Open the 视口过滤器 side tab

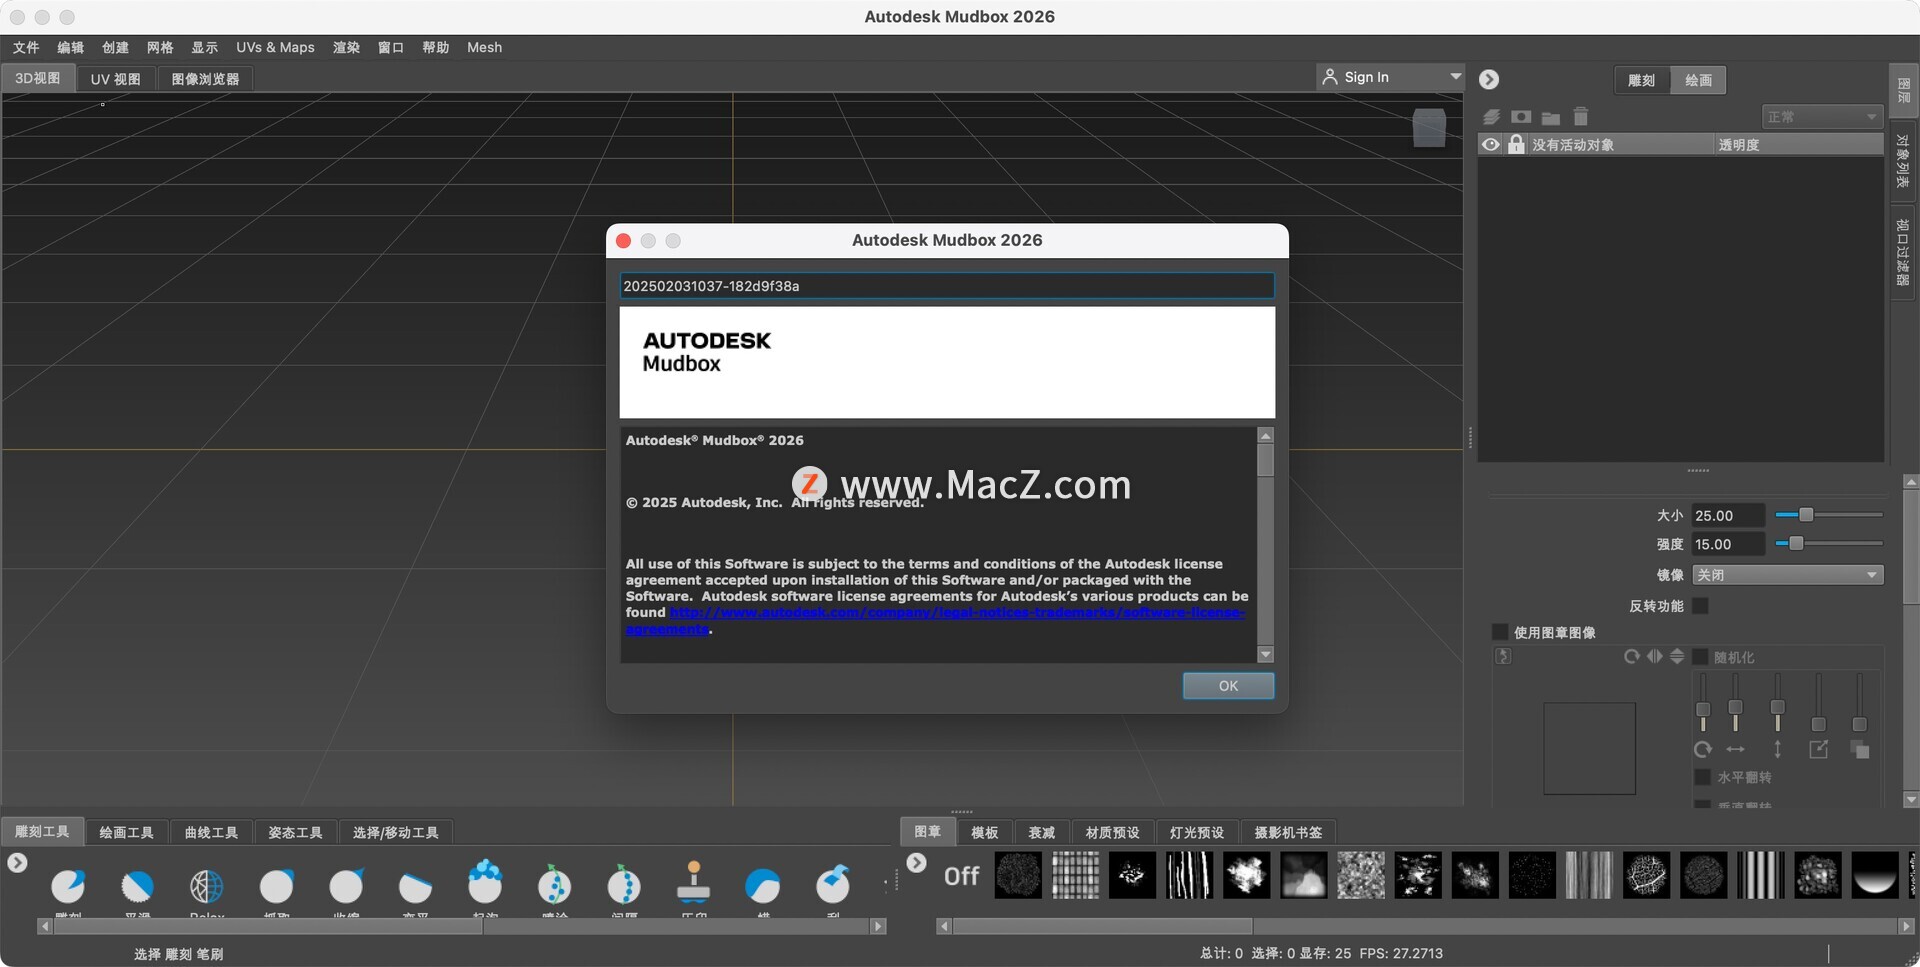pyautogui.click(x=1903, y=251)
